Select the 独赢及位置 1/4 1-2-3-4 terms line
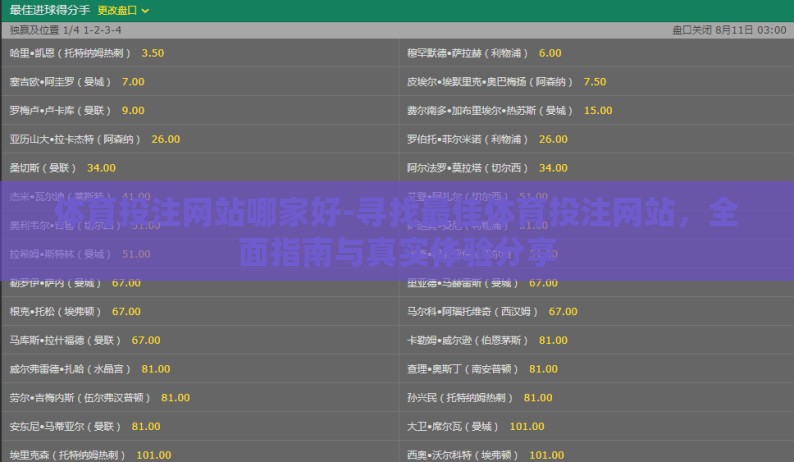 (65, 30)
